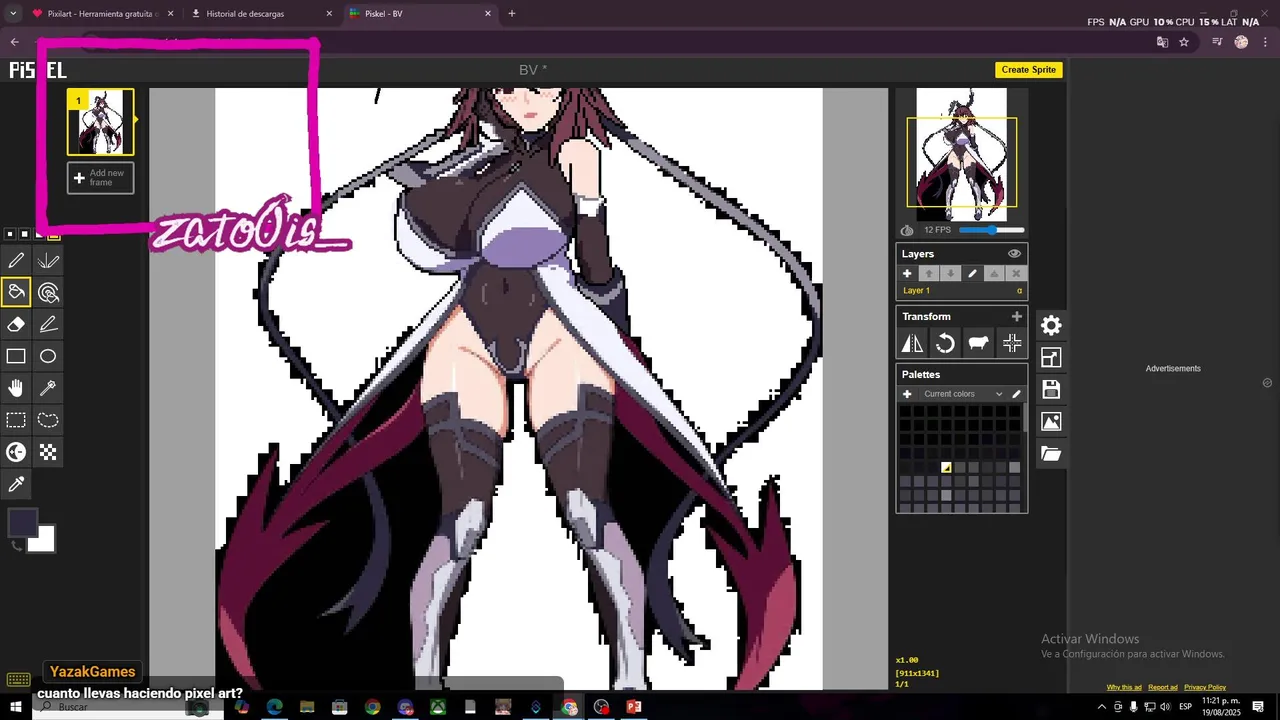
Task: Go back with browser arrow
Action: pyautogui.click(x=14, y=42)
